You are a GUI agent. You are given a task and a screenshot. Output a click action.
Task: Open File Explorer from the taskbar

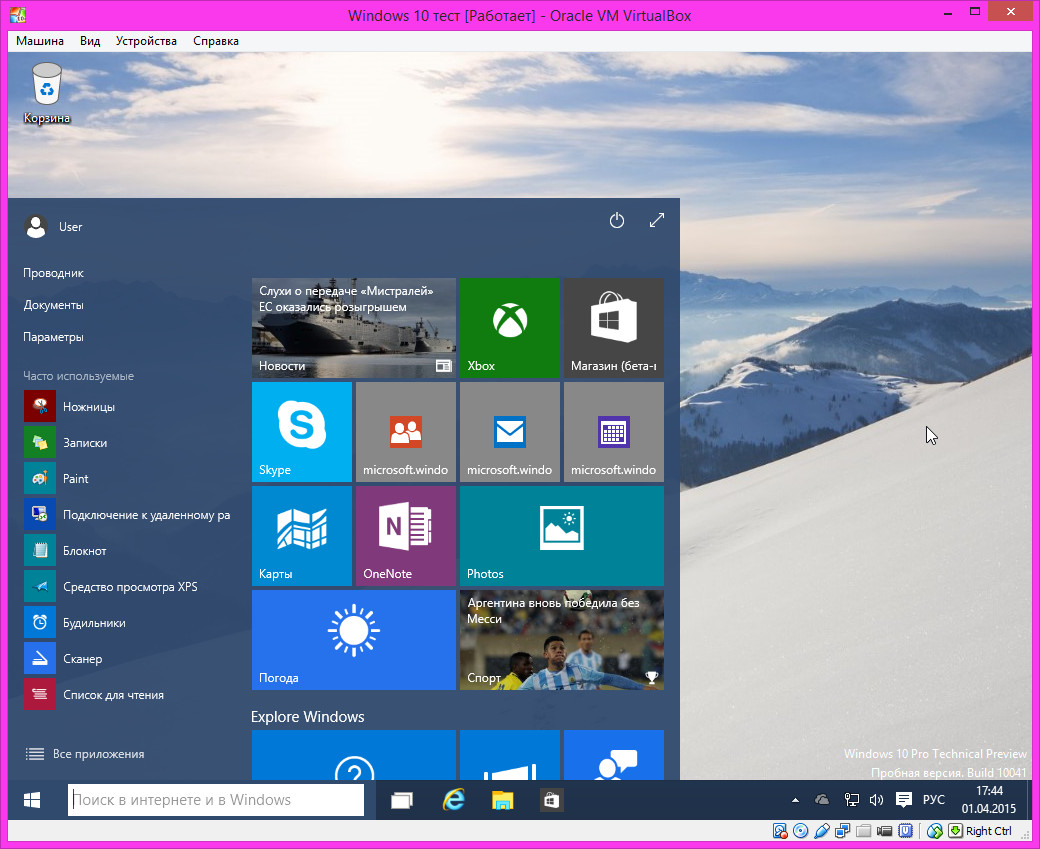[x=502, y=801]
